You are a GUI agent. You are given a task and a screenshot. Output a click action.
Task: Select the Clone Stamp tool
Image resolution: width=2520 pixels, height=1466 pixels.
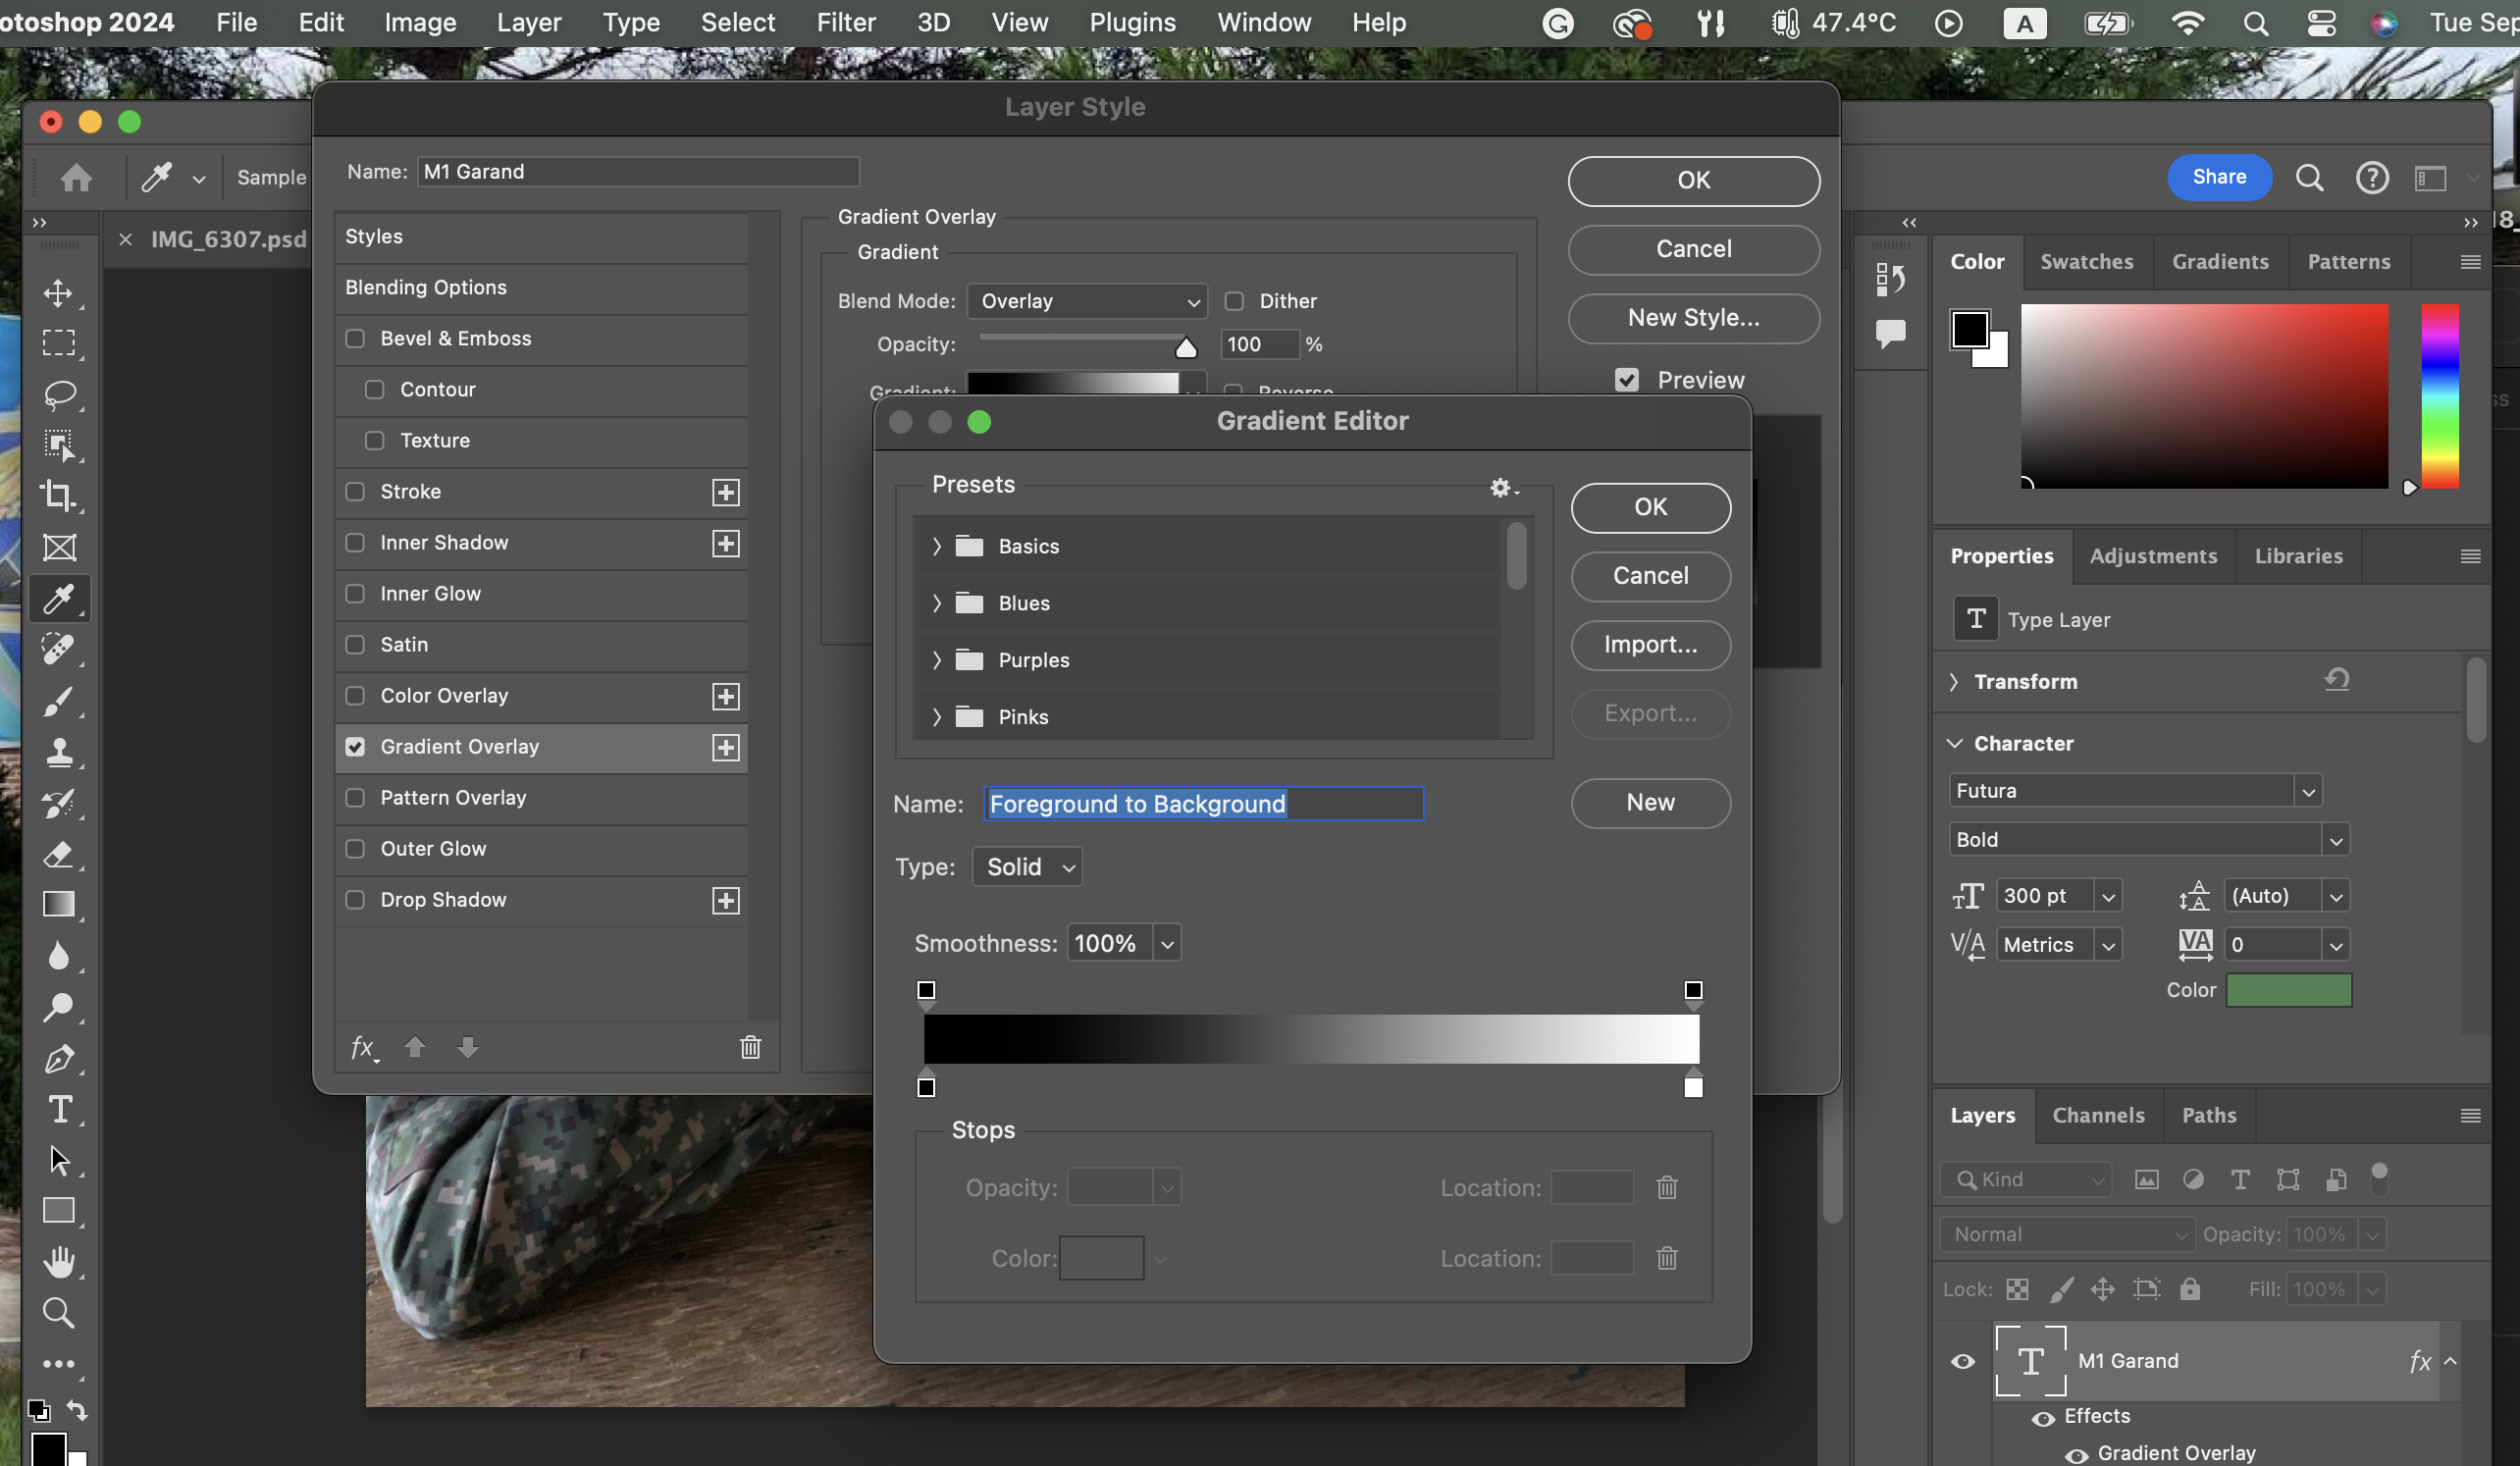click(58, 752)
